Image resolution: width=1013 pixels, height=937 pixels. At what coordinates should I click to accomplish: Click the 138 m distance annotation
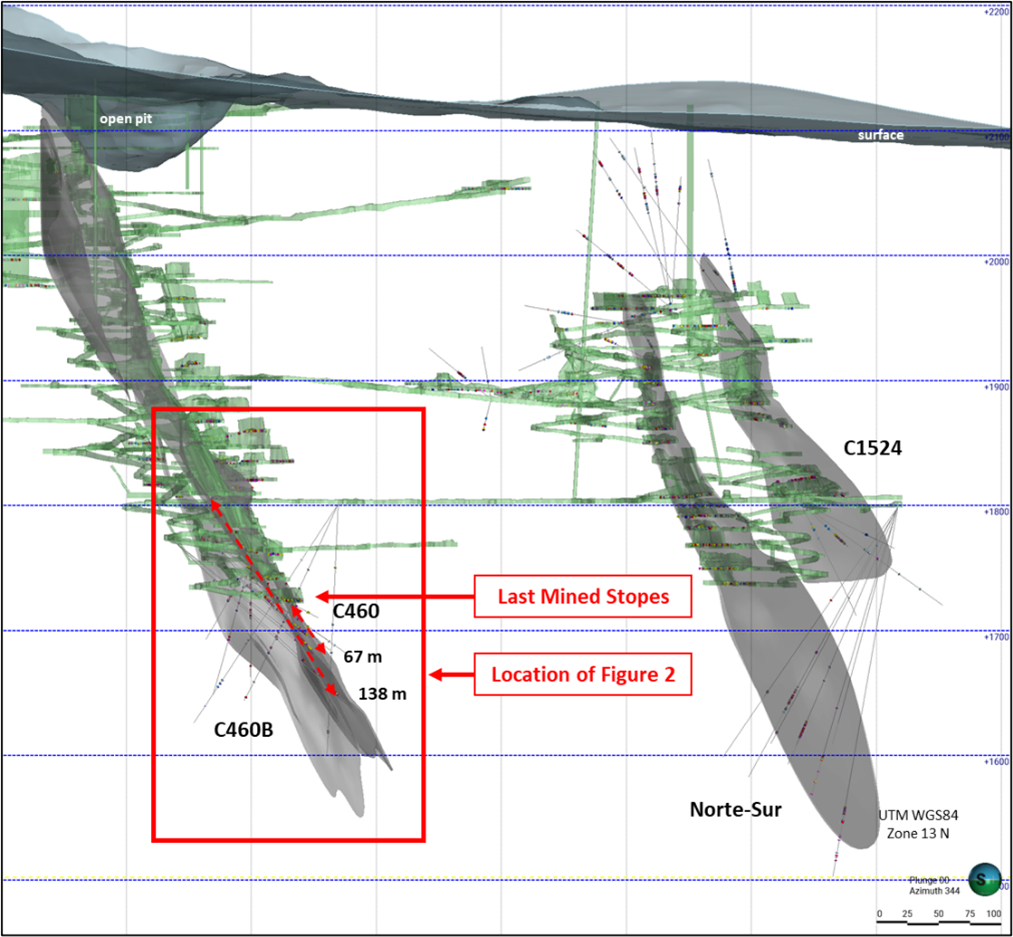[381, 693]
